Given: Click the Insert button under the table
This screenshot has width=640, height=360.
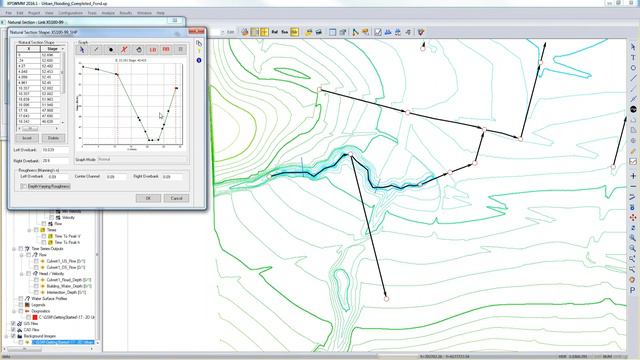Looking at the screenshot, I should pyautogui.click(x=27, y=138).
